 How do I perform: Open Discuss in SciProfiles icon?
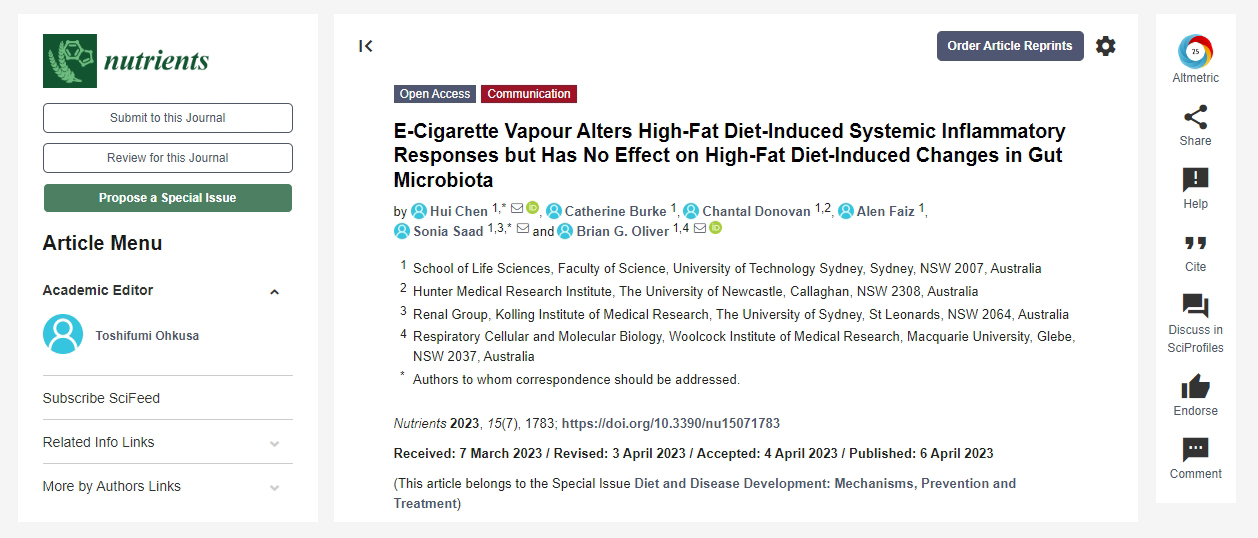tap(1195, 306)
